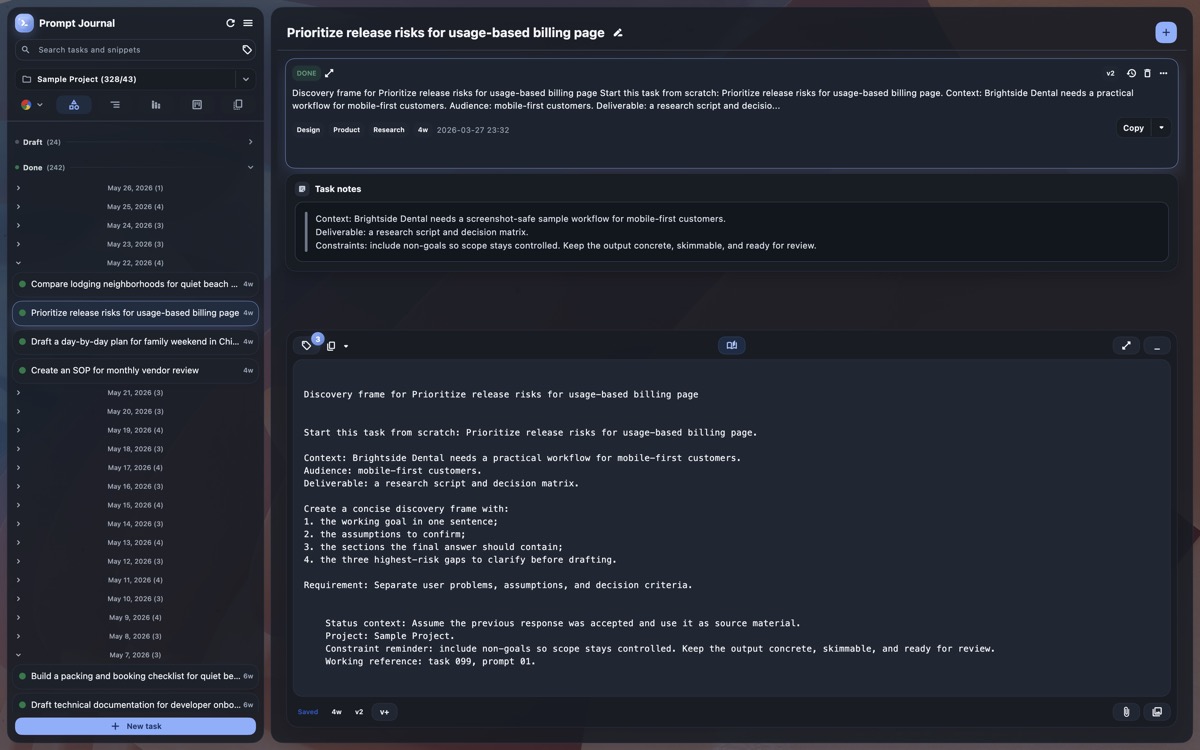This screenshot has width=1200, height=750.
Task: Toggle the grouped shapes view button
Action: [74, 105]
